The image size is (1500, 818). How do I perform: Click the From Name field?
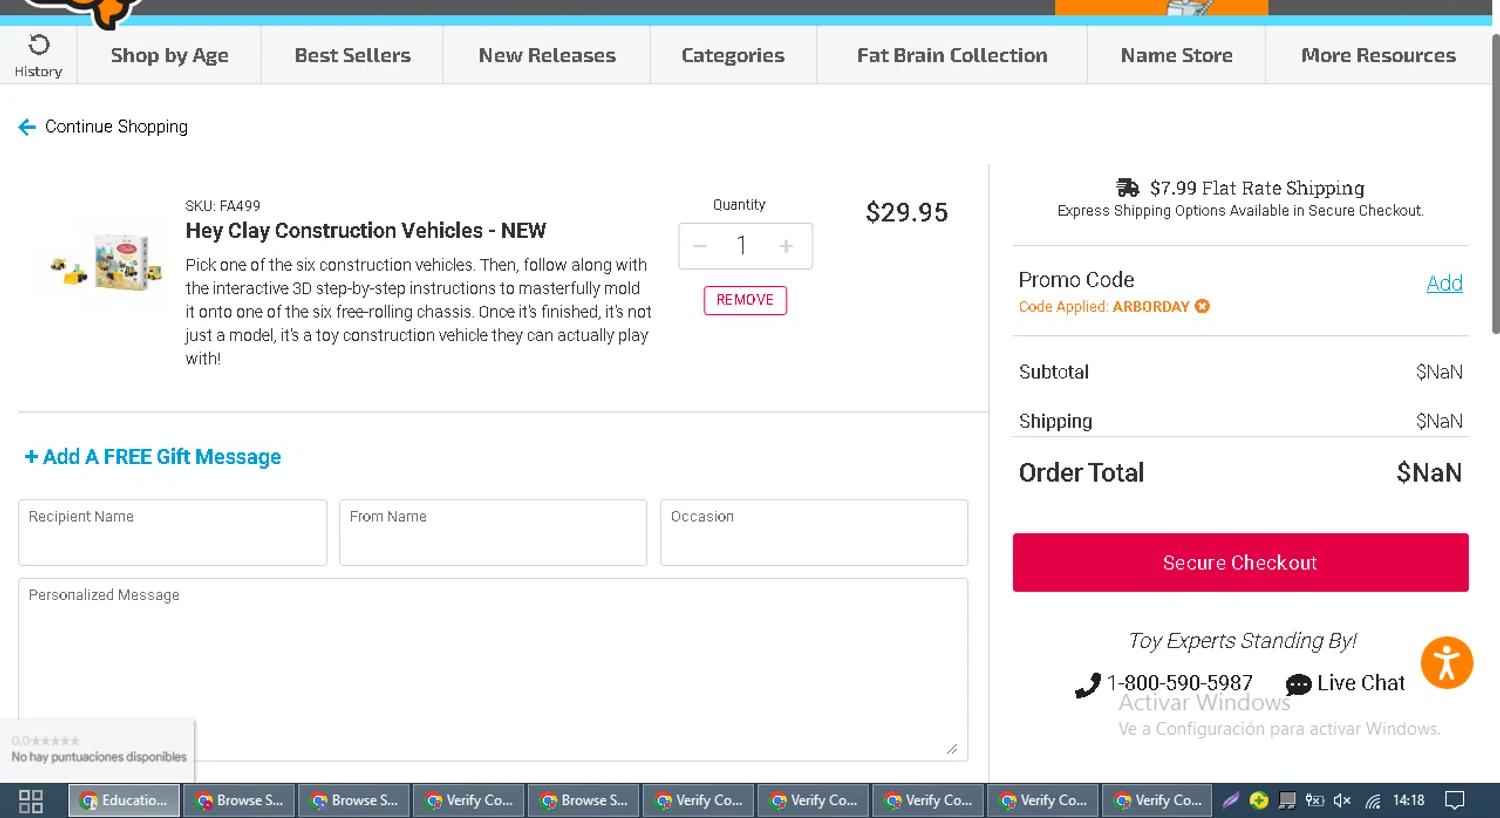[493, 533]
